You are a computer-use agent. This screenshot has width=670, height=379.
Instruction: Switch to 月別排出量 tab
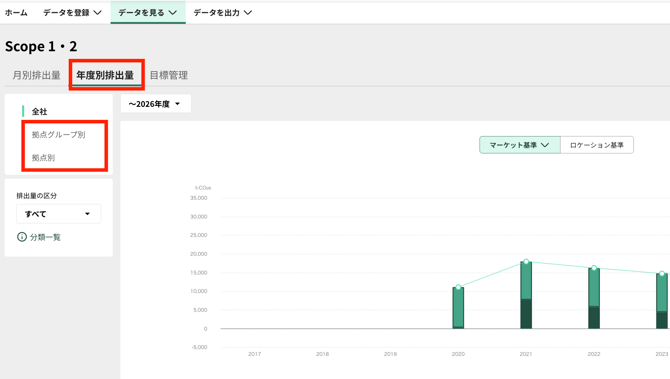tap(36, 75)
